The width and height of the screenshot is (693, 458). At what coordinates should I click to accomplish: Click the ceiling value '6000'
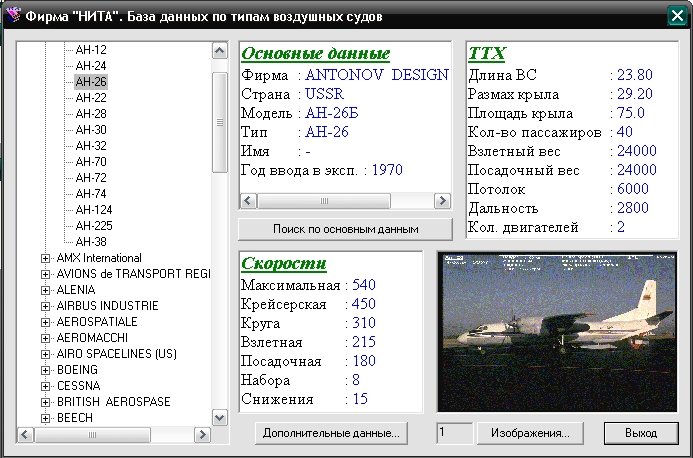pyautogui.click(x=632, y=189)
